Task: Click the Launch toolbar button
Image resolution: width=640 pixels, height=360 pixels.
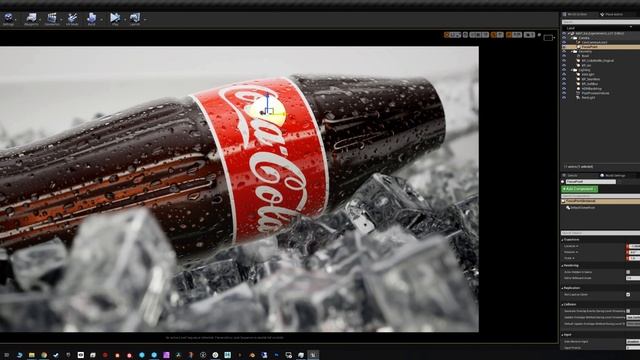Action: click(135, 19)
